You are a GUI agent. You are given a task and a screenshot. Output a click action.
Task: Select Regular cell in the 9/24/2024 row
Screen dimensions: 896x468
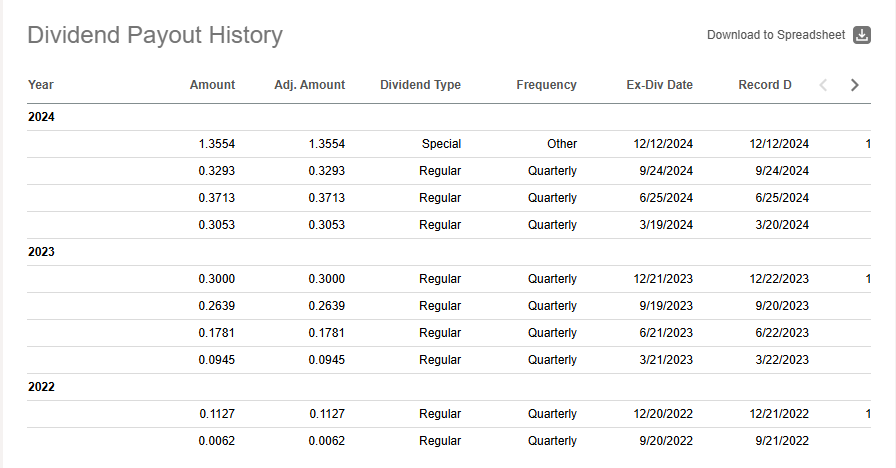(x=440, y=171)
